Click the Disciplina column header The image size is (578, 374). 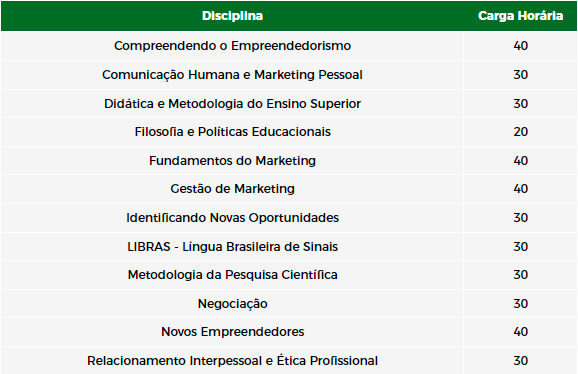(x=232, y=16)
